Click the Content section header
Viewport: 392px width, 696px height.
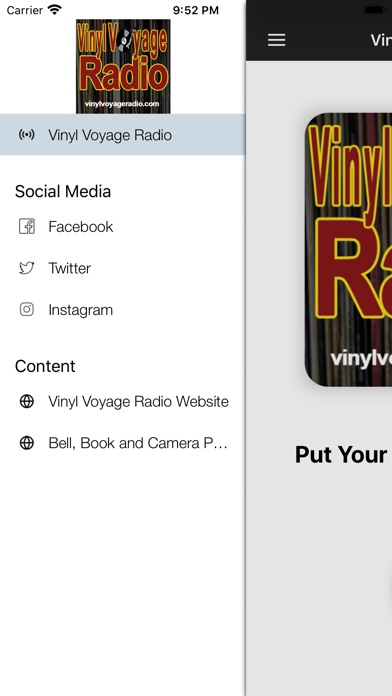(x=45, y=366)
